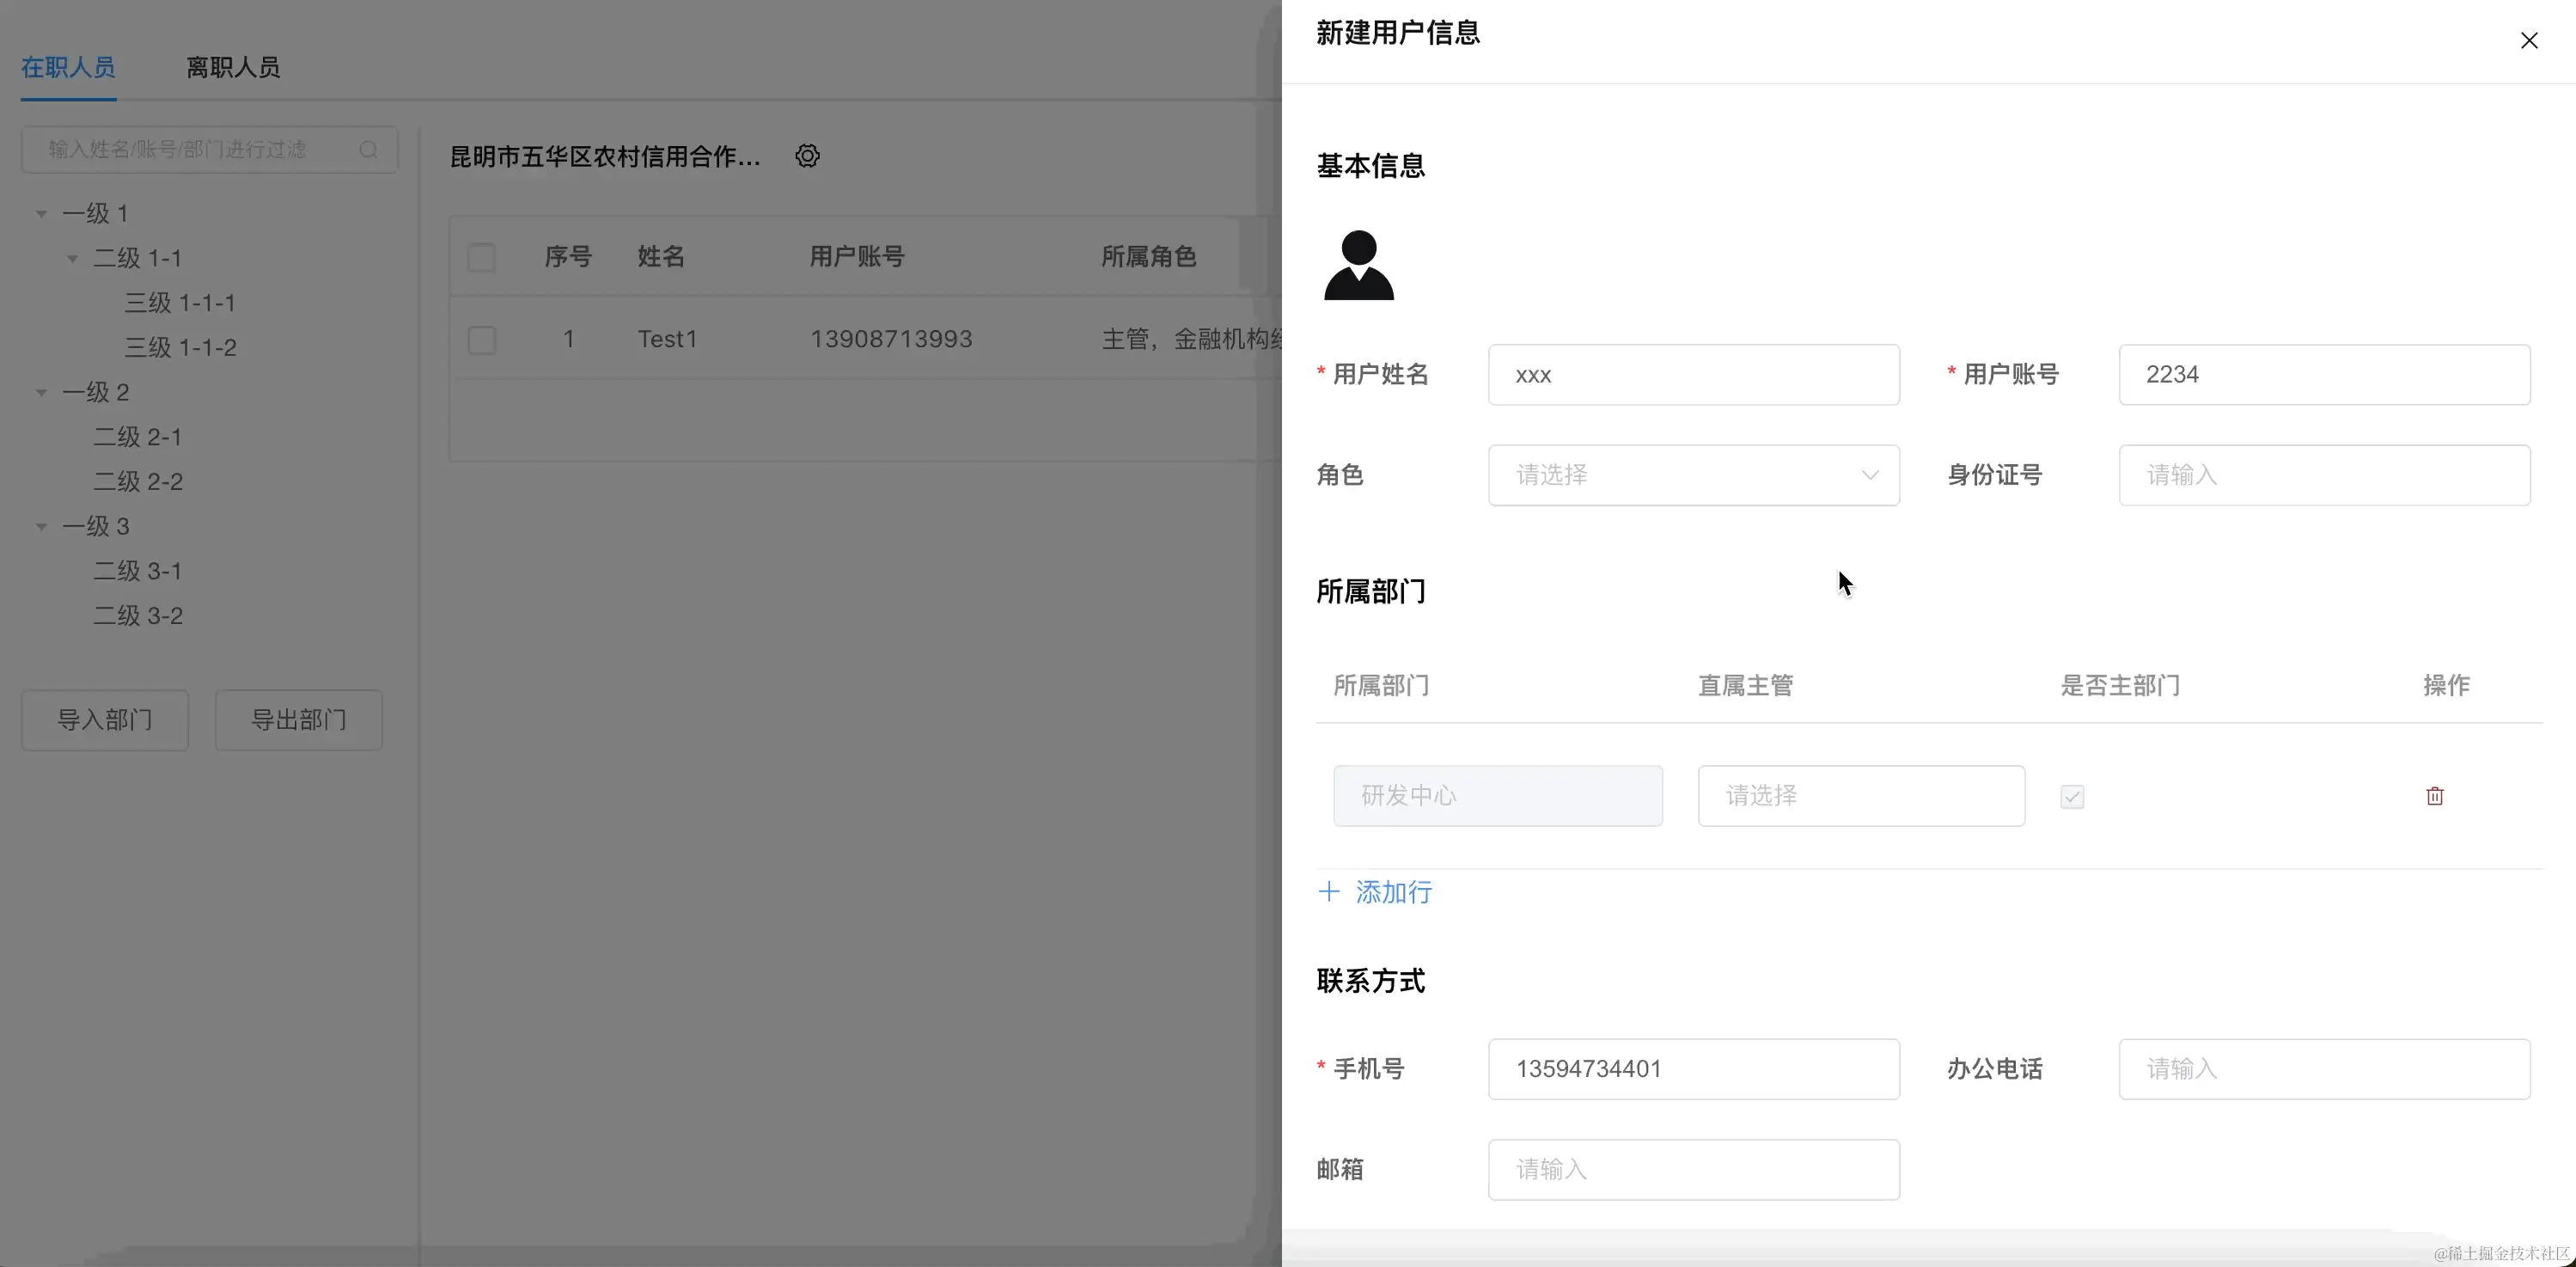Click the 身份证号 input field
2576x1267 pixels.
click(x=2323, y=475)
